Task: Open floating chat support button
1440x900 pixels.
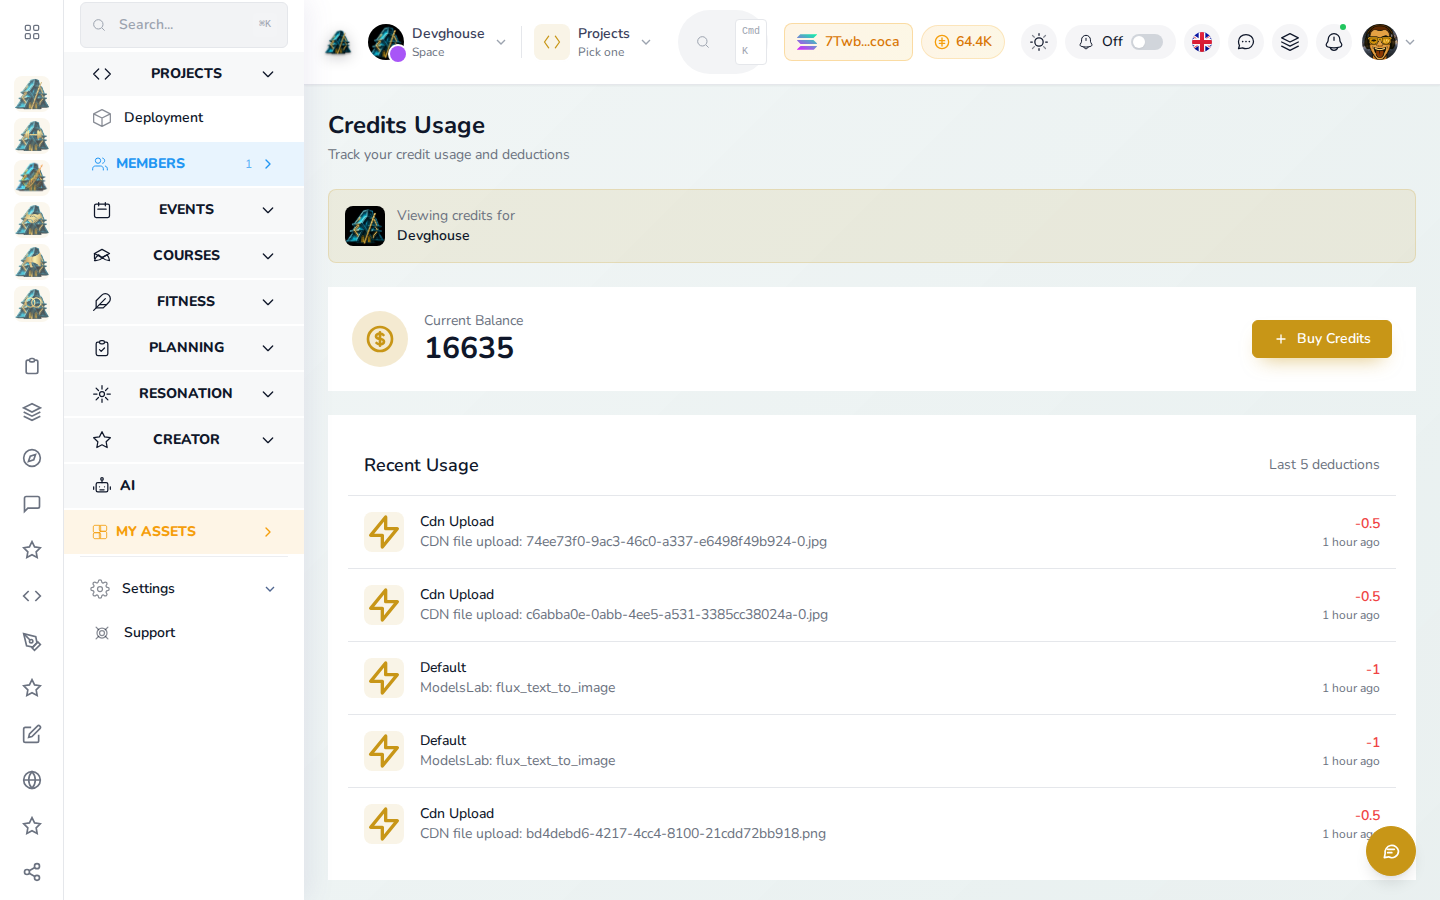Action: tap(1391, 851)
